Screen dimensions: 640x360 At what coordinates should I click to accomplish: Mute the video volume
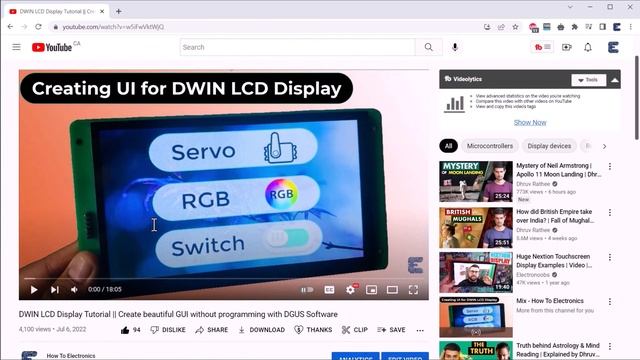click(x=74, y=289)
